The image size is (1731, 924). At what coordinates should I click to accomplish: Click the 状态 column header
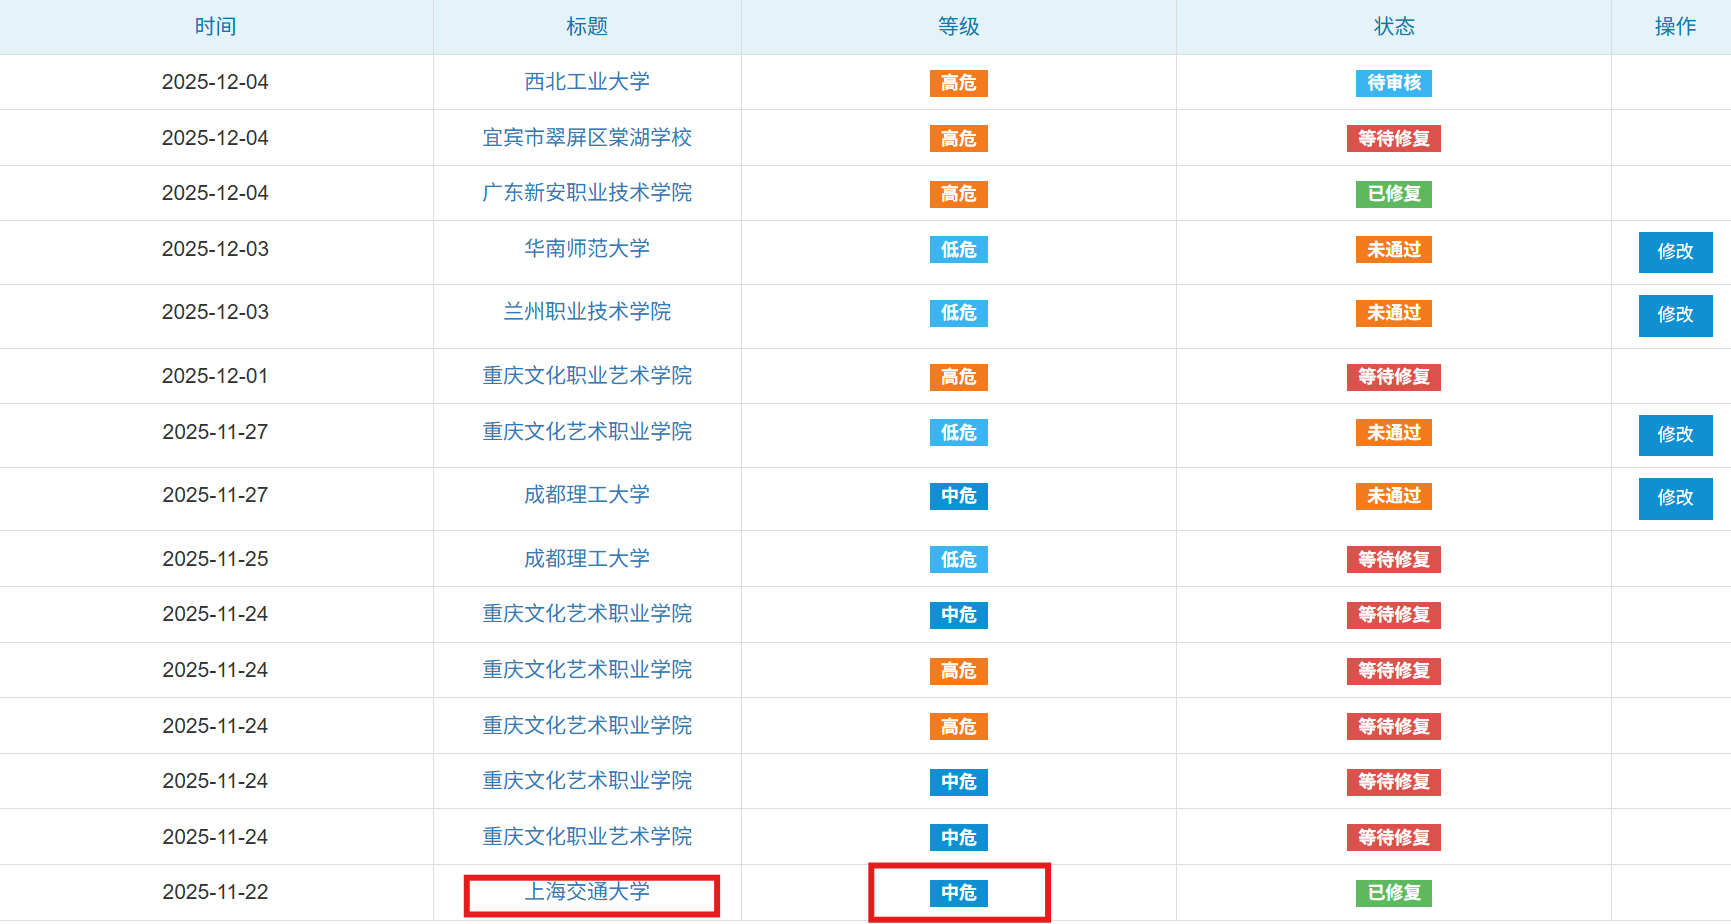(1393, 27)
